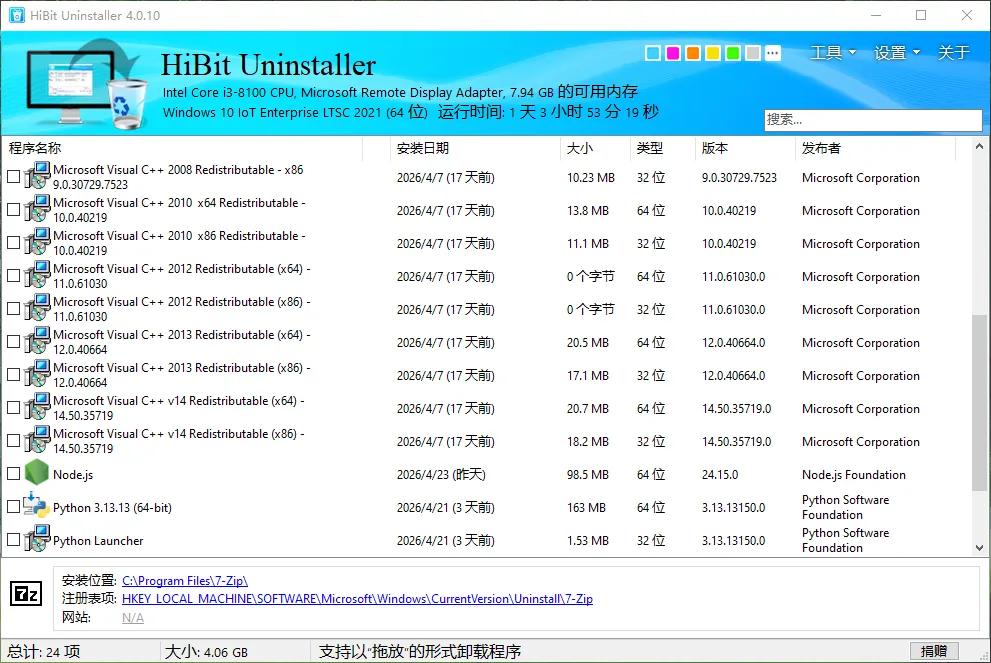The height and width of the screenshot is (663, 991).
Task: Click the 7-Zip icon in details panel
Action: pyautogui.click(x=27, y=593)
